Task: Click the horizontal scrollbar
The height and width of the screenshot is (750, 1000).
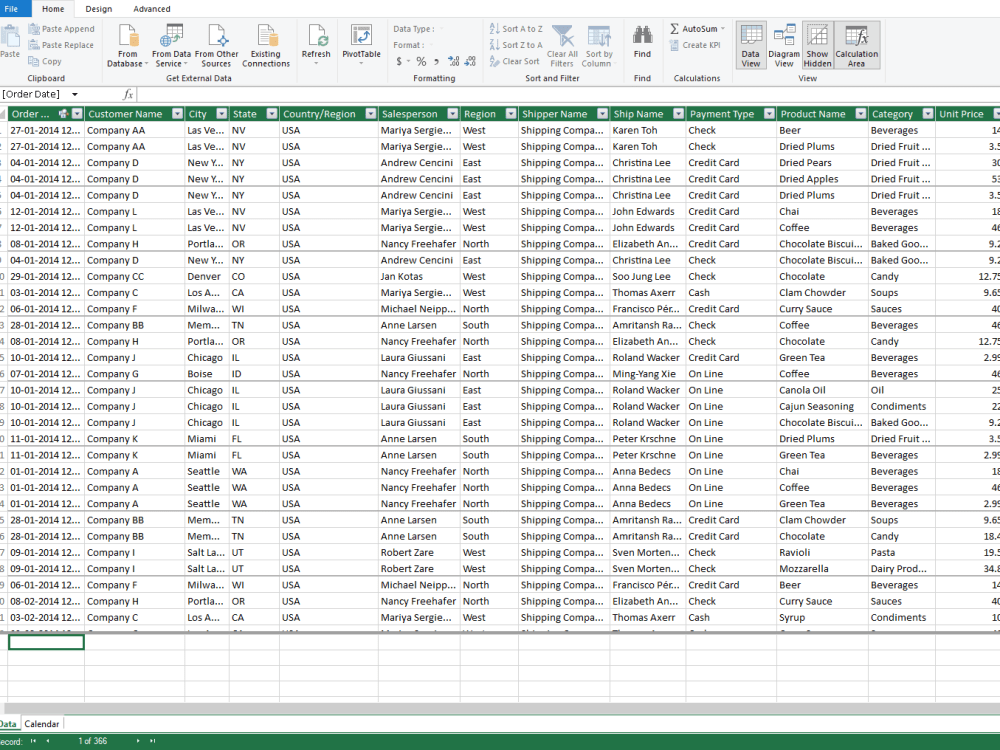Action: click(x=503, y=709)
